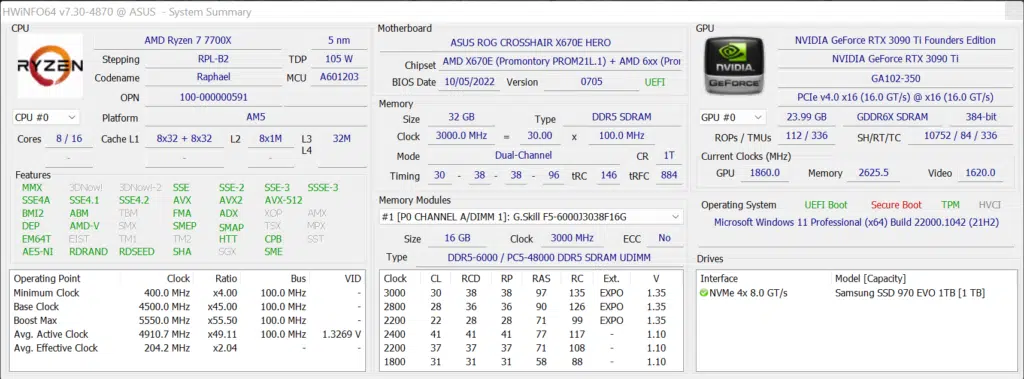Image resolution: width=1024 pixels, height=379 pixels.
Task: Click the GPU clock 1860.0 value
Action: [x=765, y=173]
